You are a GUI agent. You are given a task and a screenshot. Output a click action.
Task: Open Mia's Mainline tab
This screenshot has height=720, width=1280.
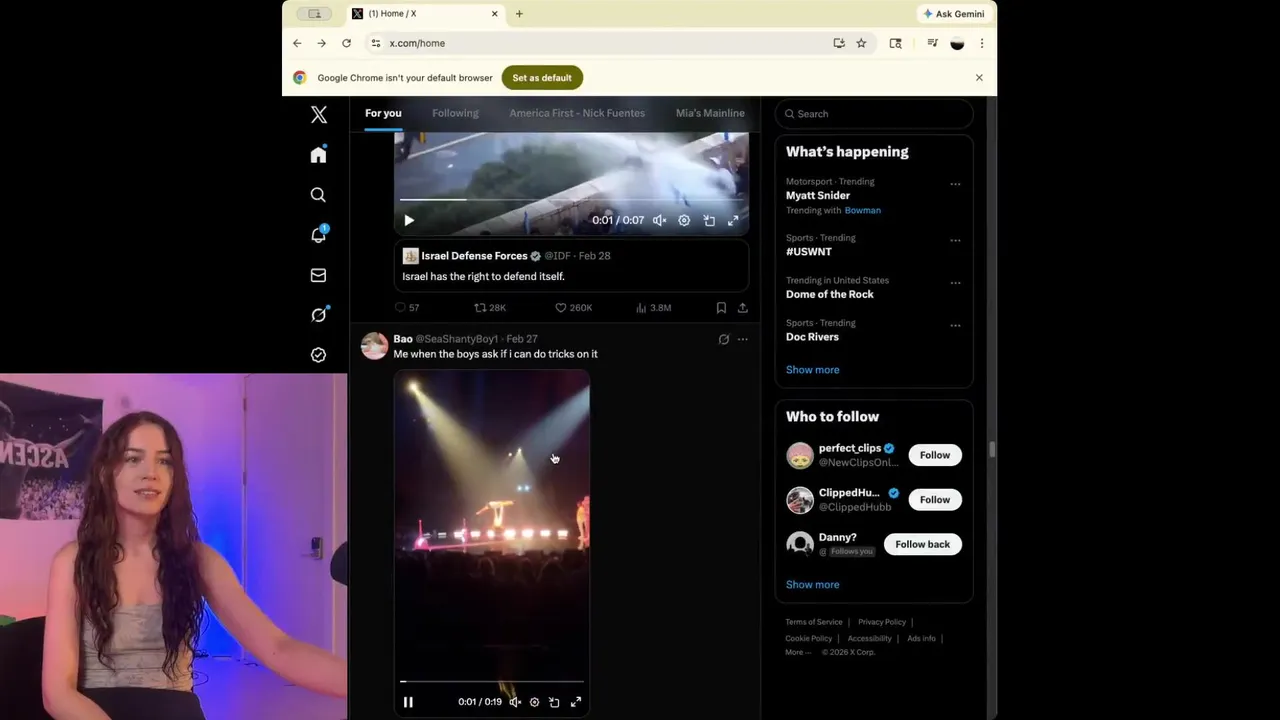click(710, 113)
